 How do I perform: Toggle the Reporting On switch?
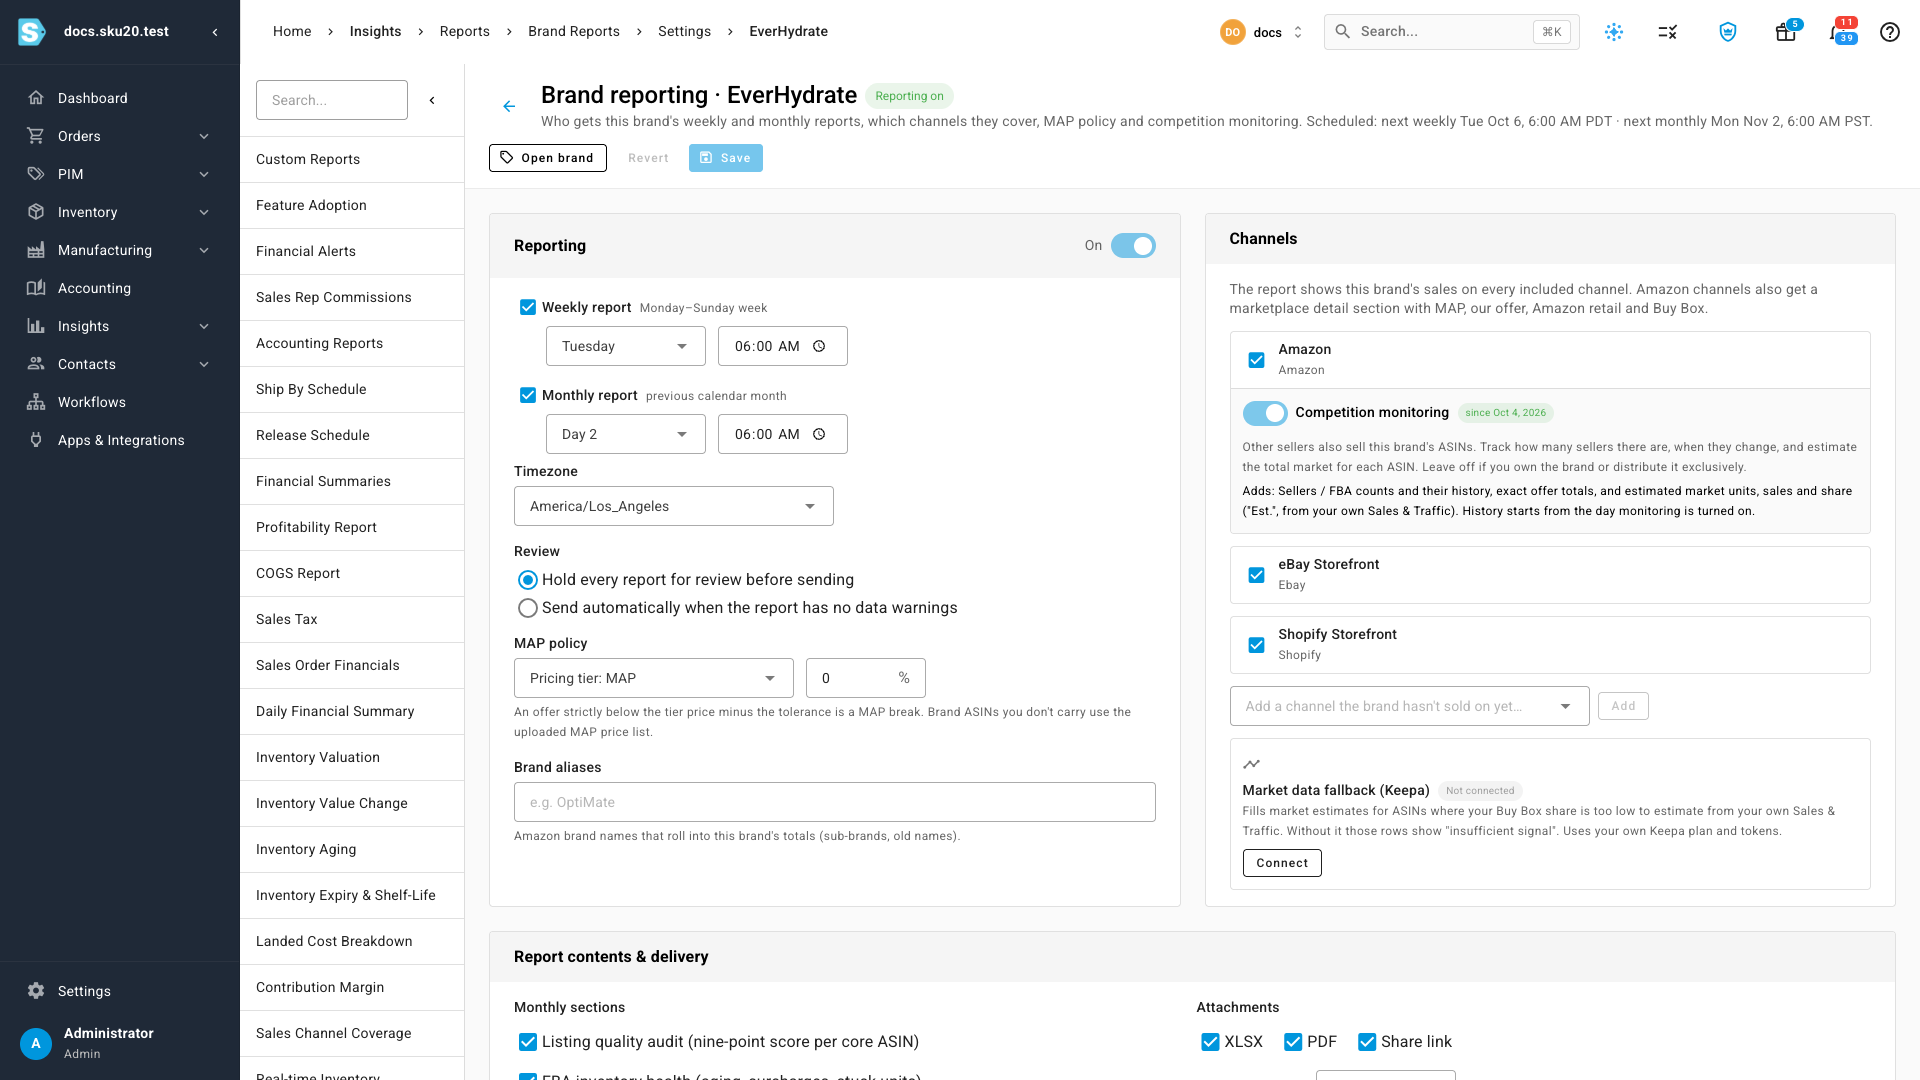click(1133, 246)
